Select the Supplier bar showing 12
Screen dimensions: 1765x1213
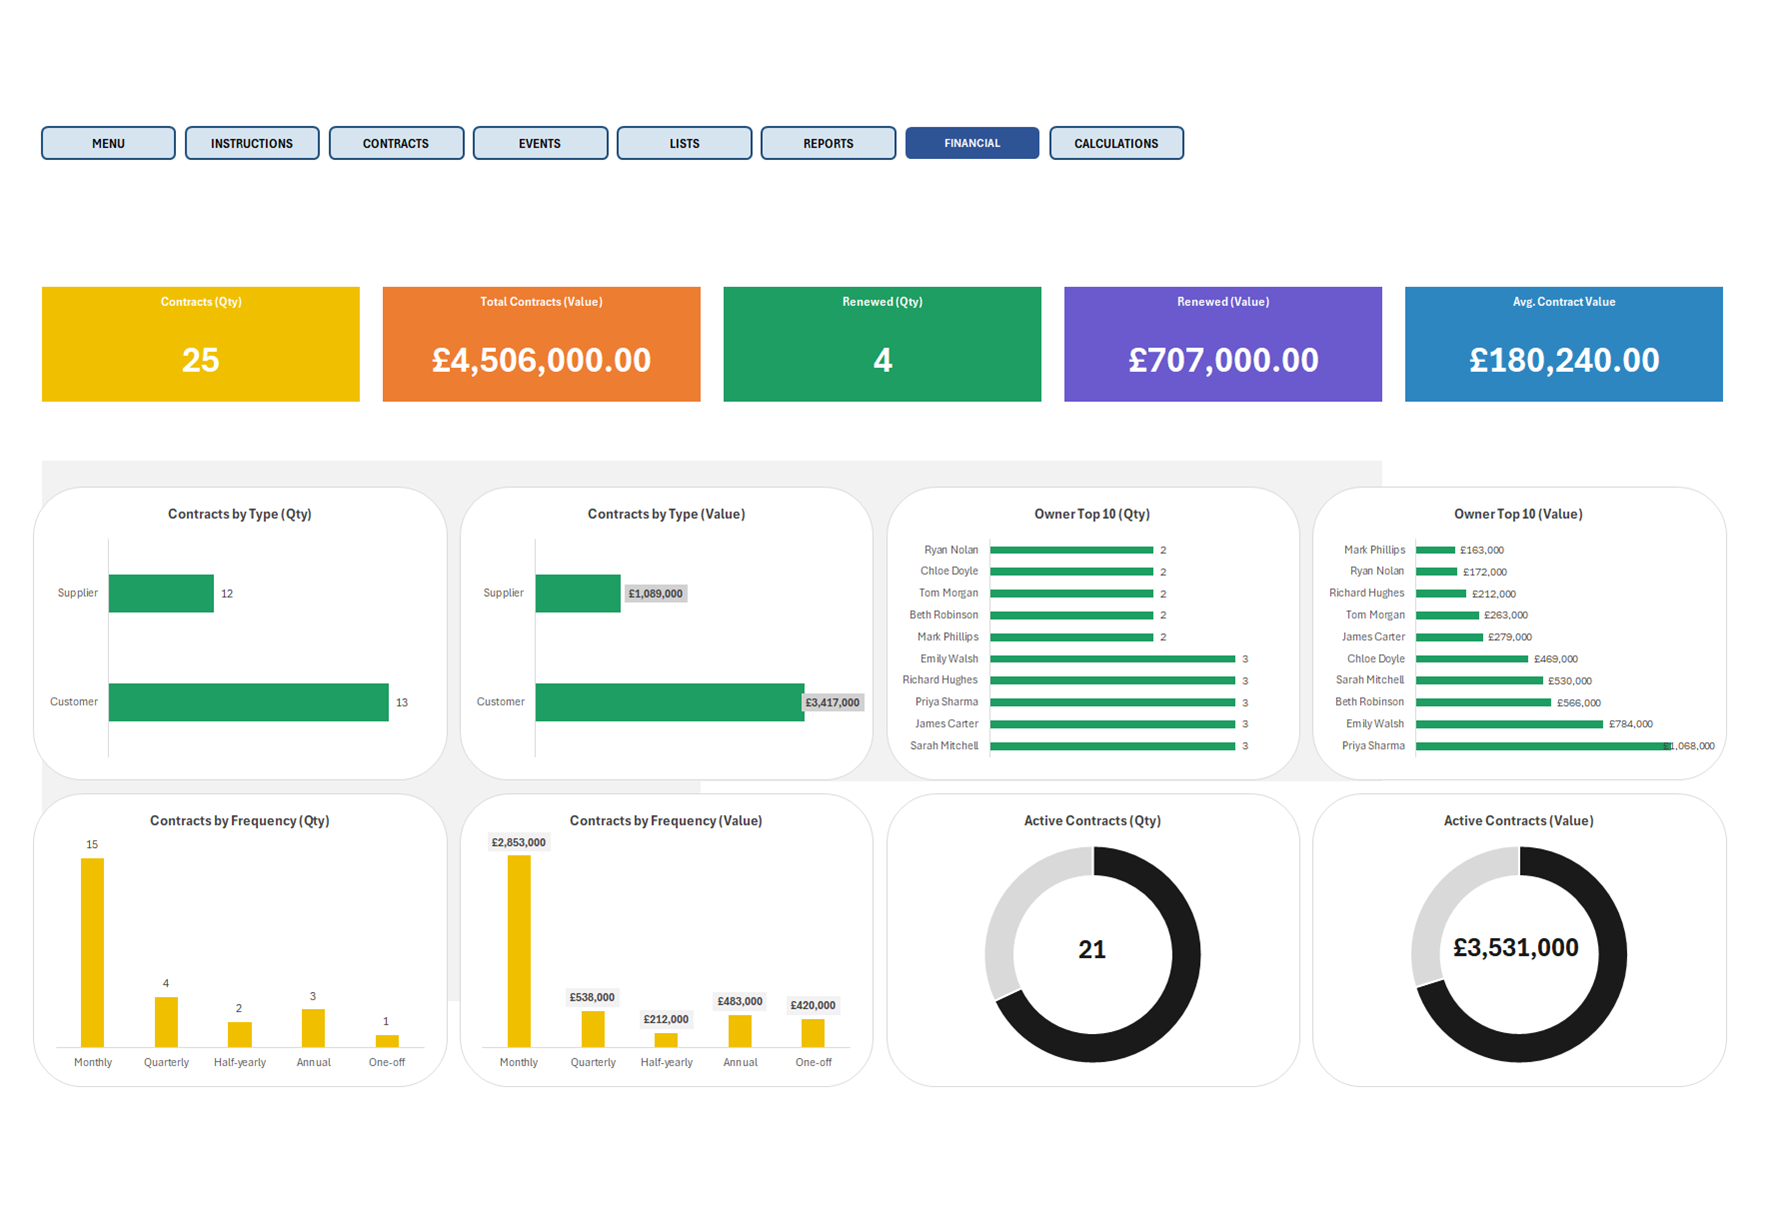pyautogui.click(x=161, y=593)
